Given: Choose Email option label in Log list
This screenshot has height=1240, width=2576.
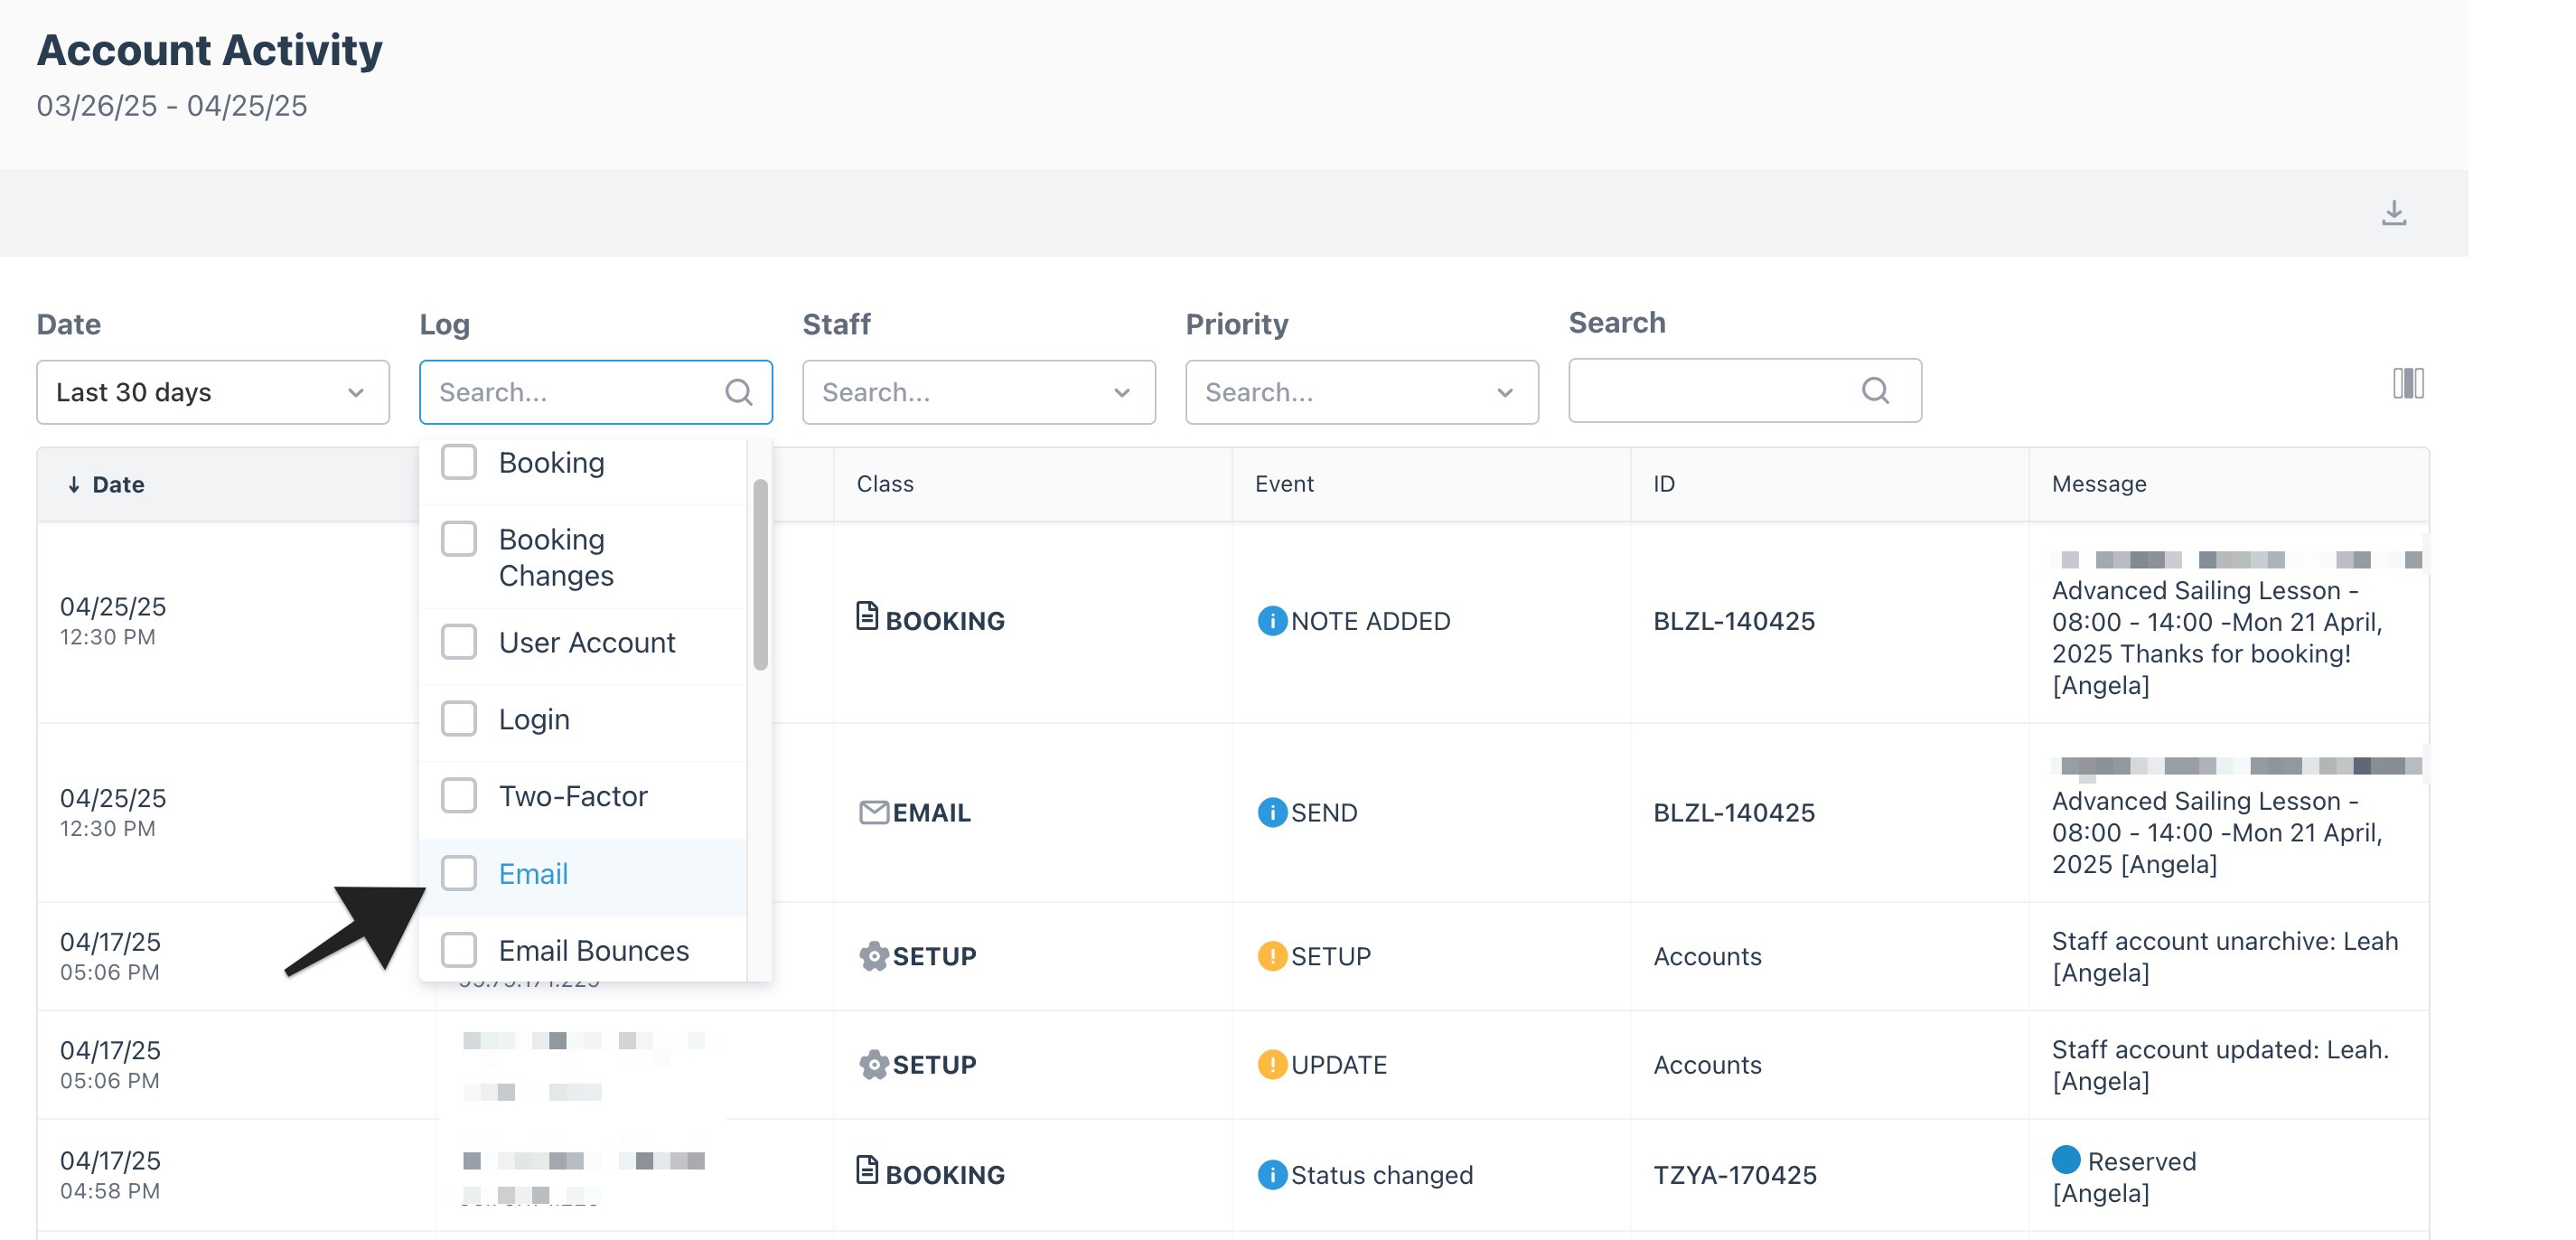Looking at the screenshot, I should (533, 874).
